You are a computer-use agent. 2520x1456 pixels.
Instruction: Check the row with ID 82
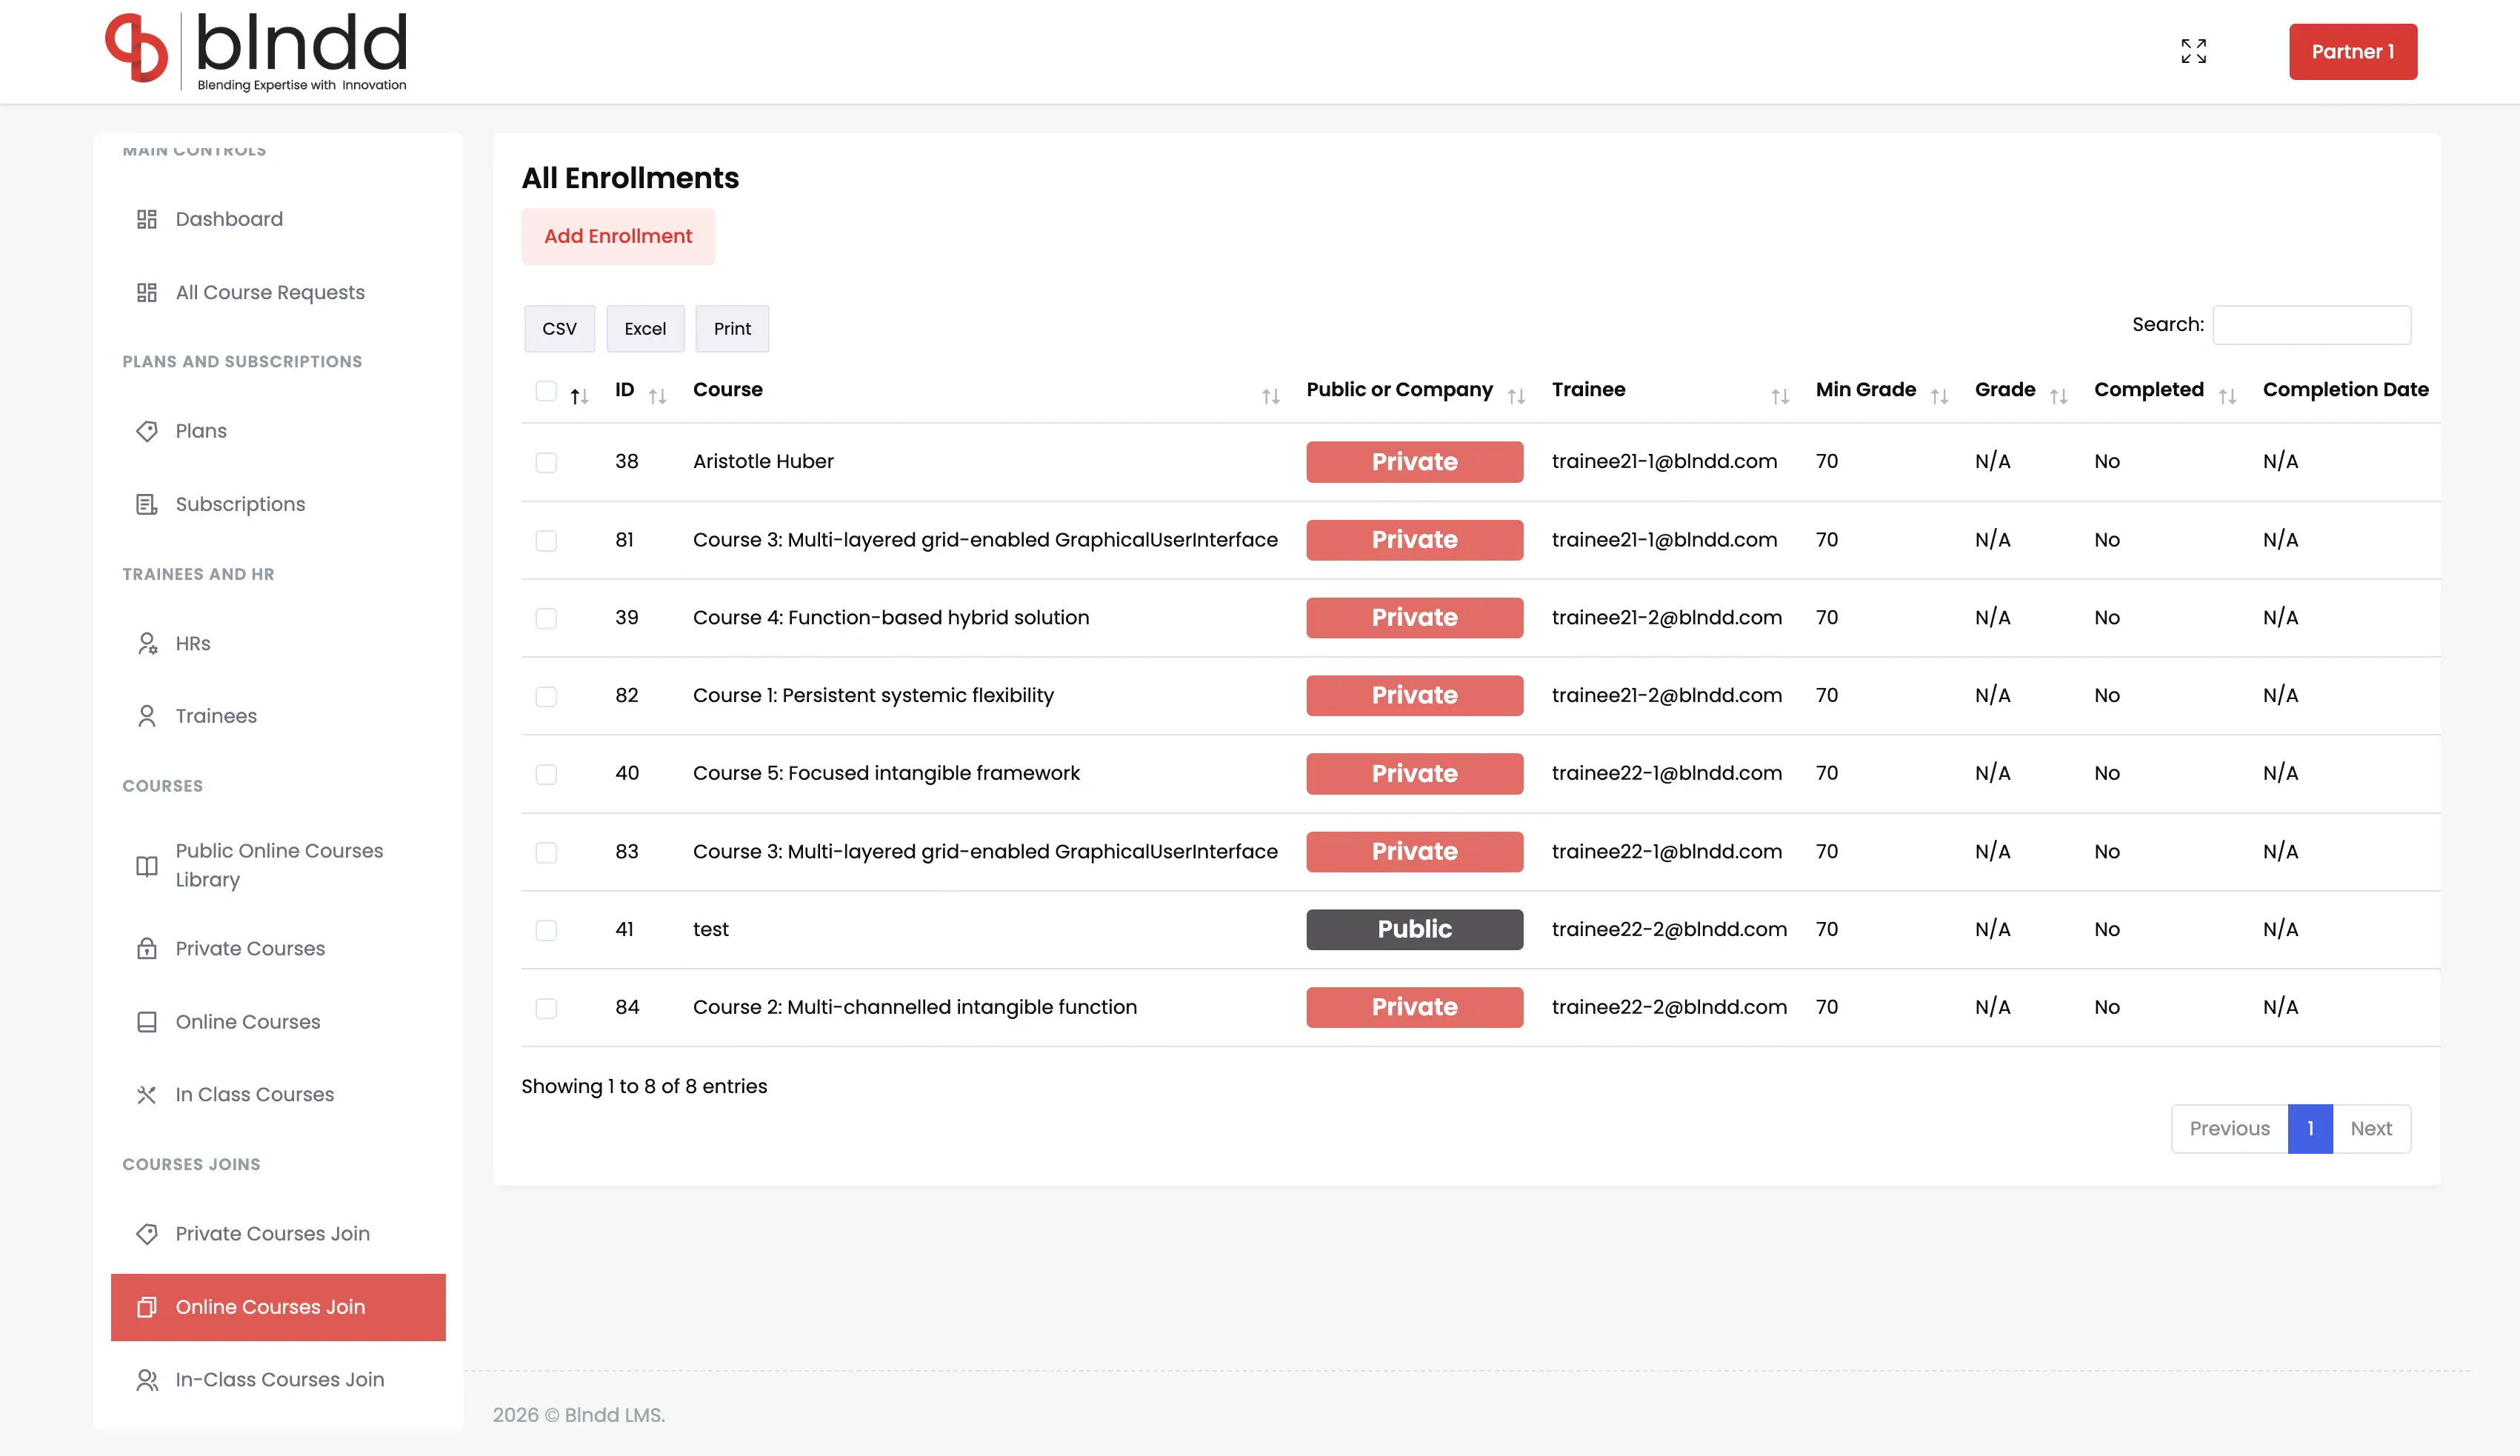click(546, 696)
